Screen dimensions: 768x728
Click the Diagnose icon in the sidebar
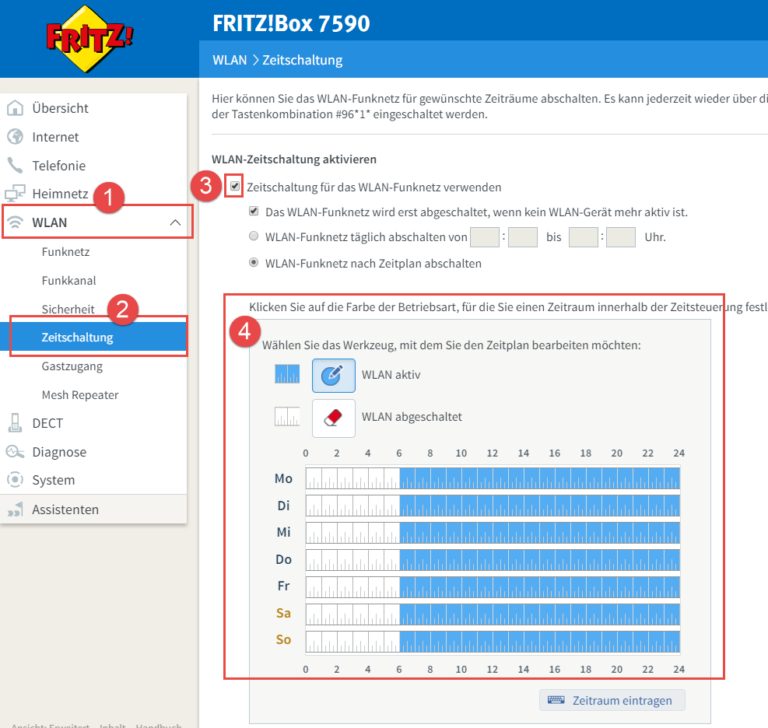tap(15, 452)
